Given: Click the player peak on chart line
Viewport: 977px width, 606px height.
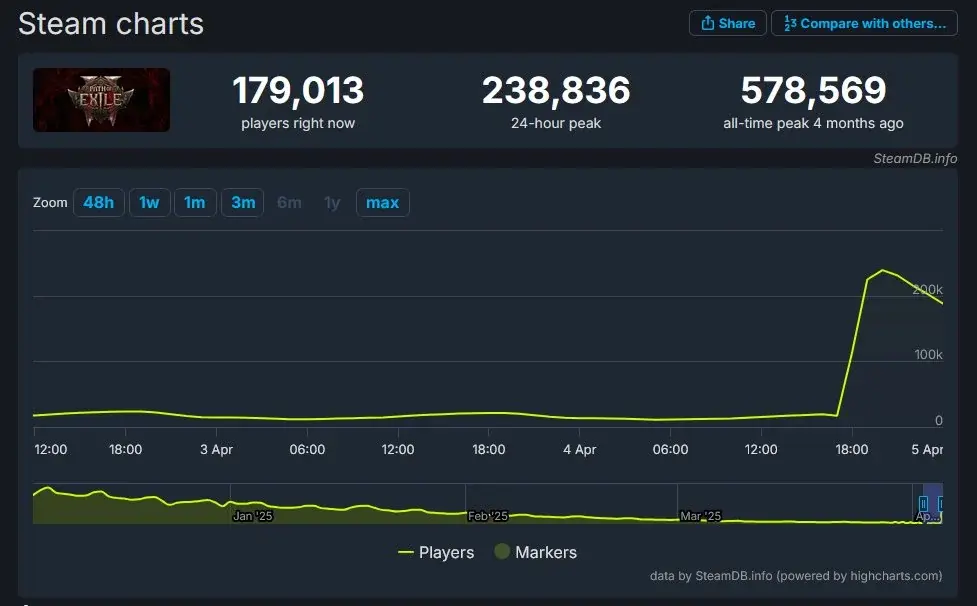Looking at the screenshot, I should click(882, 270).
